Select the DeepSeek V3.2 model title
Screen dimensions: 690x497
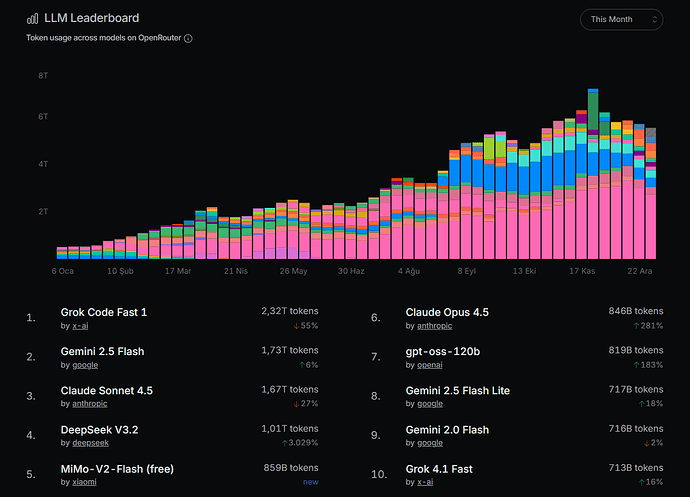99,430
